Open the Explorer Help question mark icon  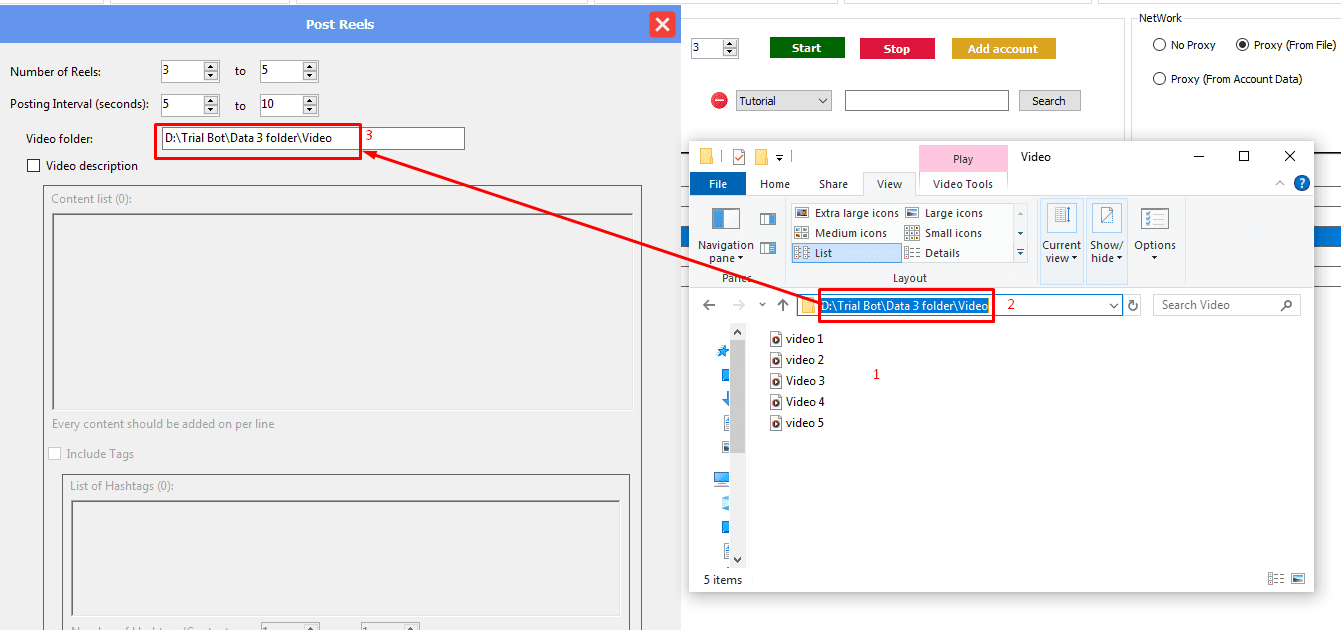[x=1301, y=183]
